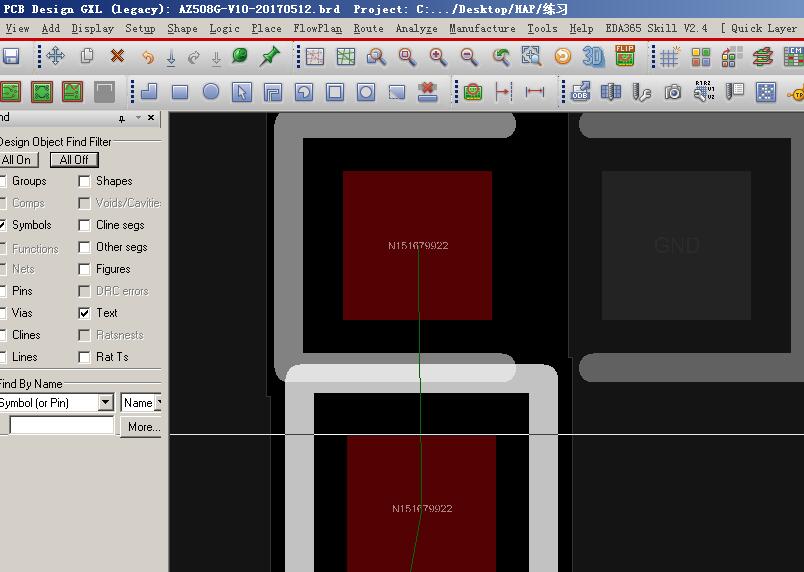
Task: Toggle the Cline segs checkbox
Action: (x=85, y=225)
